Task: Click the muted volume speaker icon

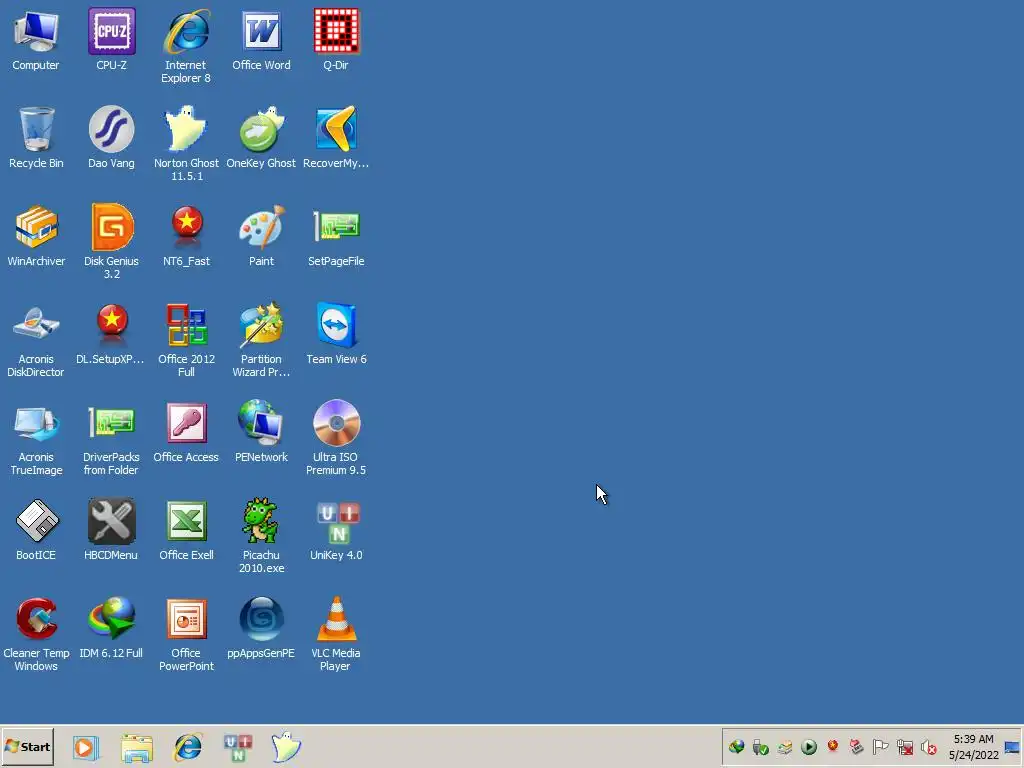Action: coord(928,746)
